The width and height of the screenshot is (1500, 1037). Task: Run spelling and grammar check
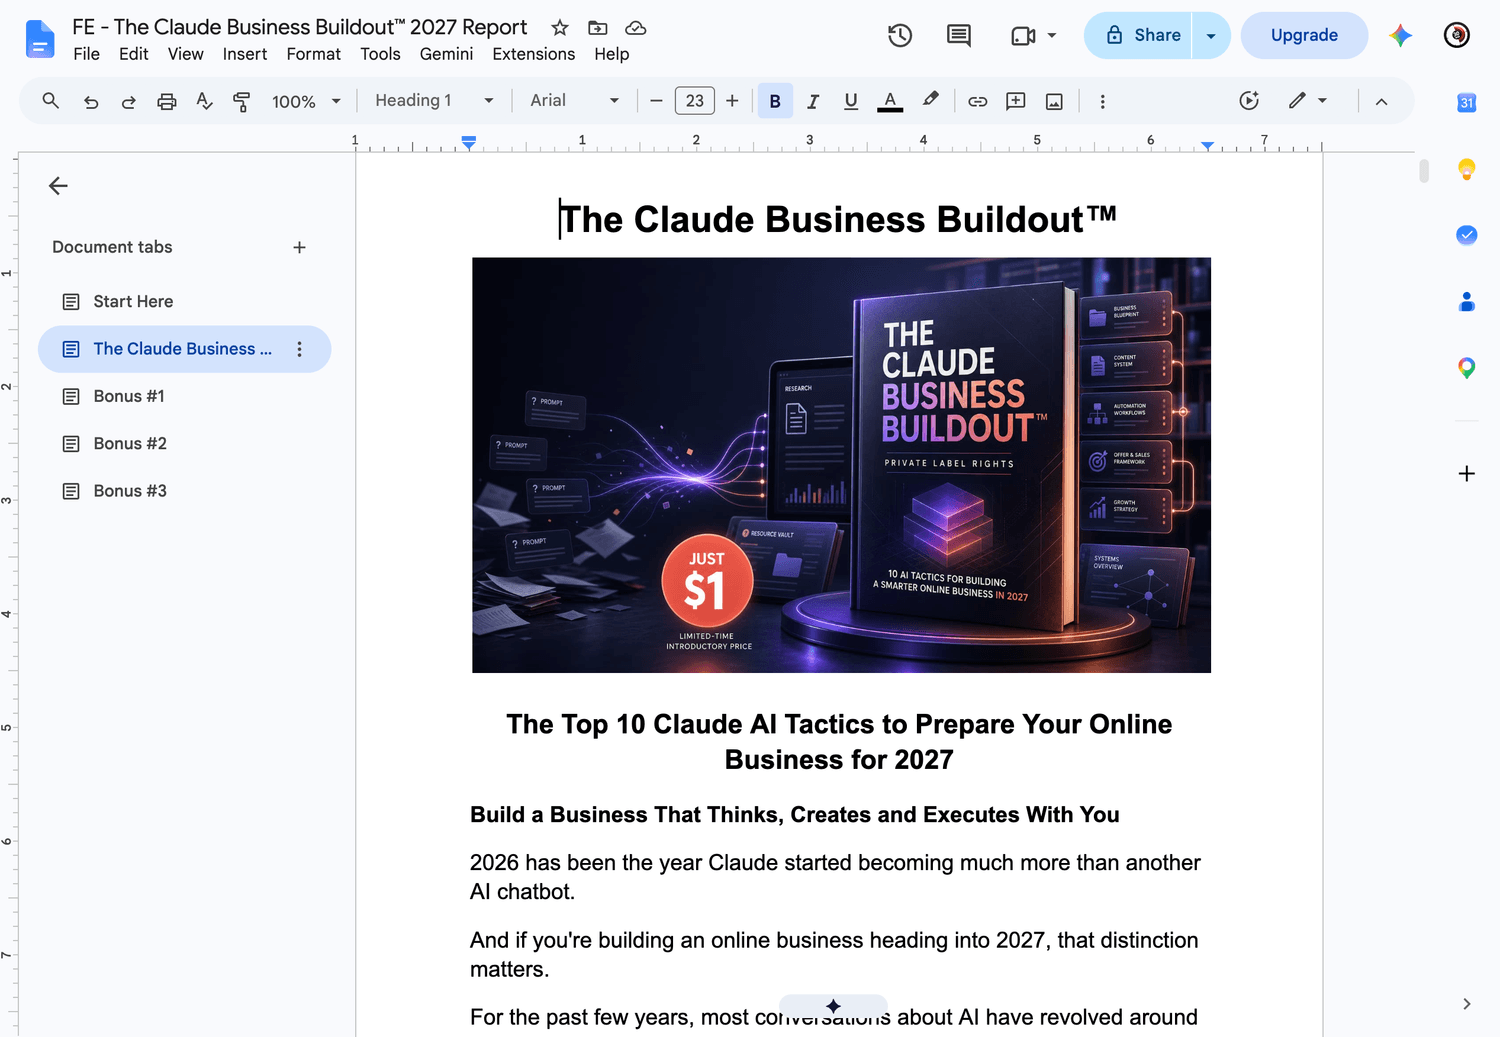[204, 101]
